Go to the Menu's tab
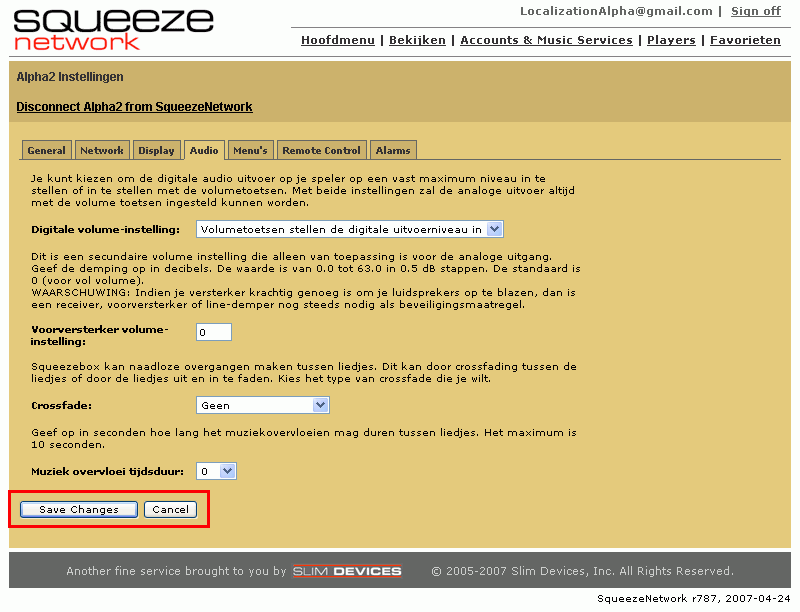Screen dimensions: 800x612 click(x=250, y=150)
